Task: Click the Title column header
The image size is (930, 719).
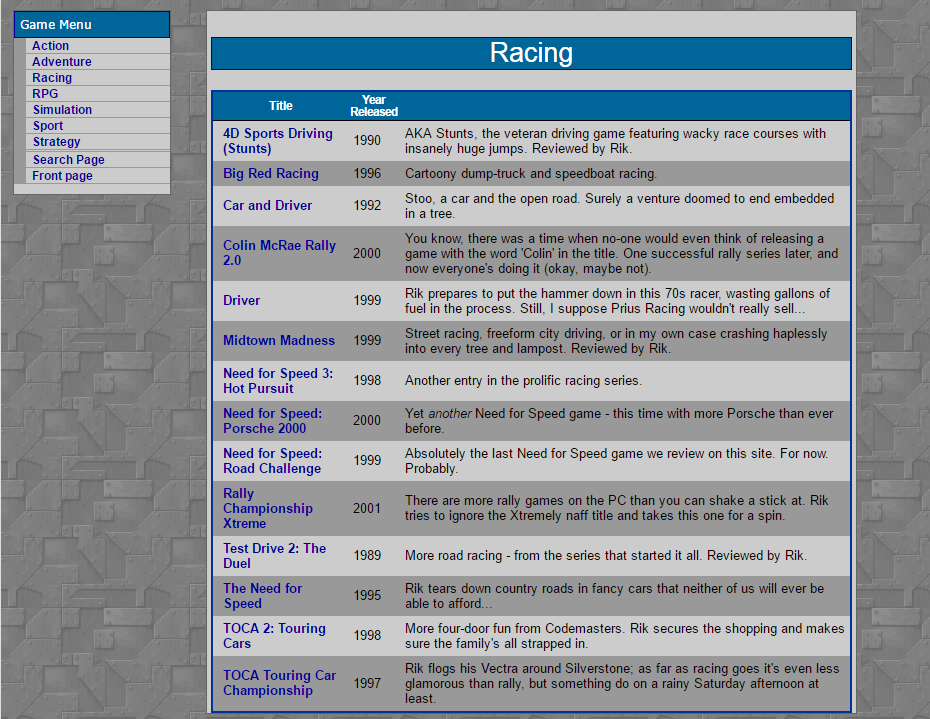Action: pos(281,106)
